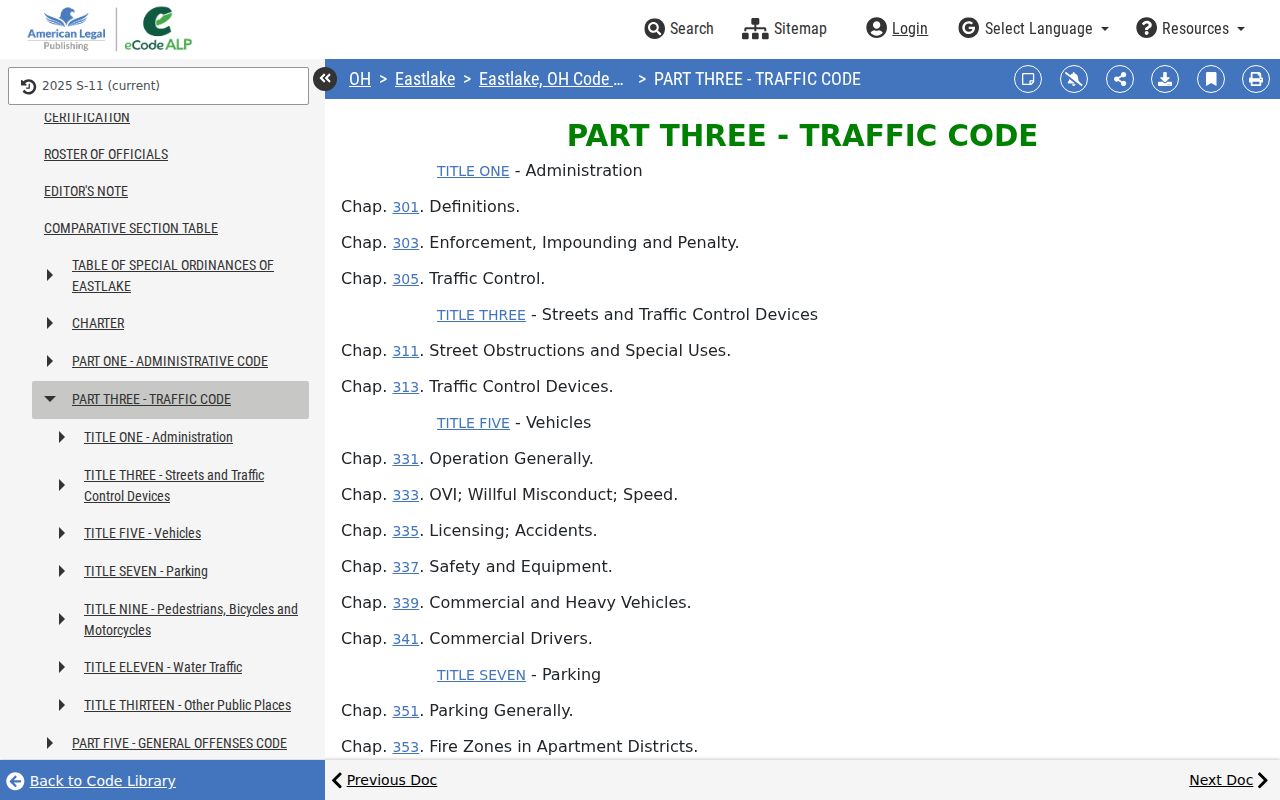Collapse the sidebar with double-chevron button

pos(325,78)
